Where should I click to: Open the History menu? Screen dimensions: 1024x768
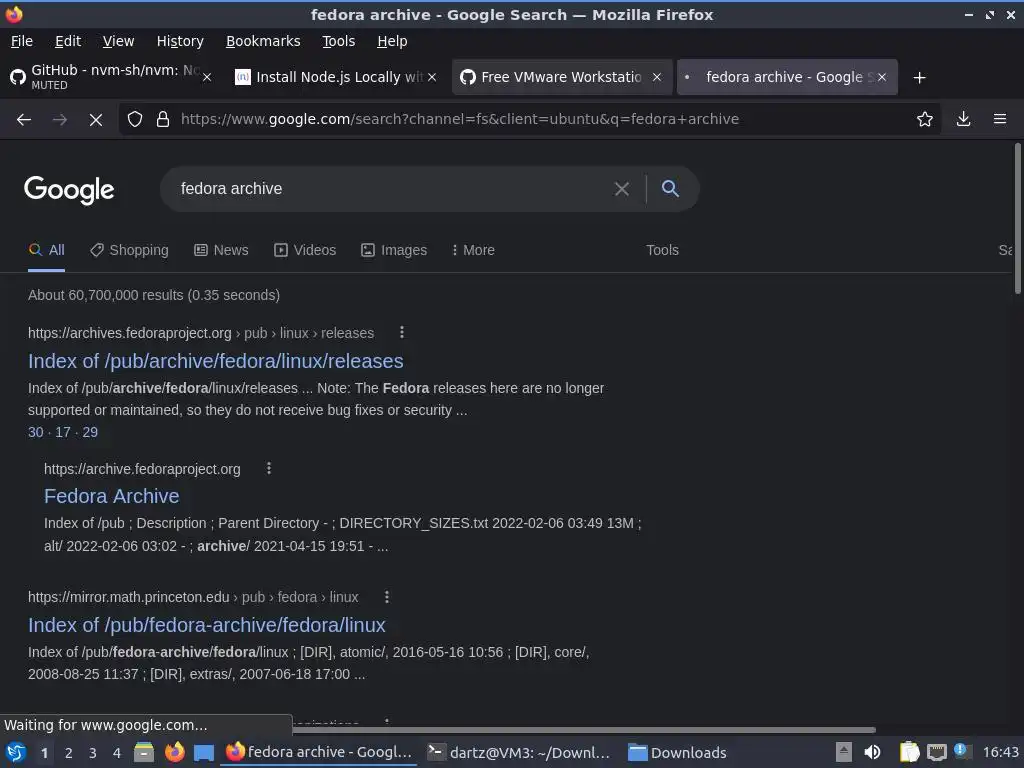coord(180,41)
